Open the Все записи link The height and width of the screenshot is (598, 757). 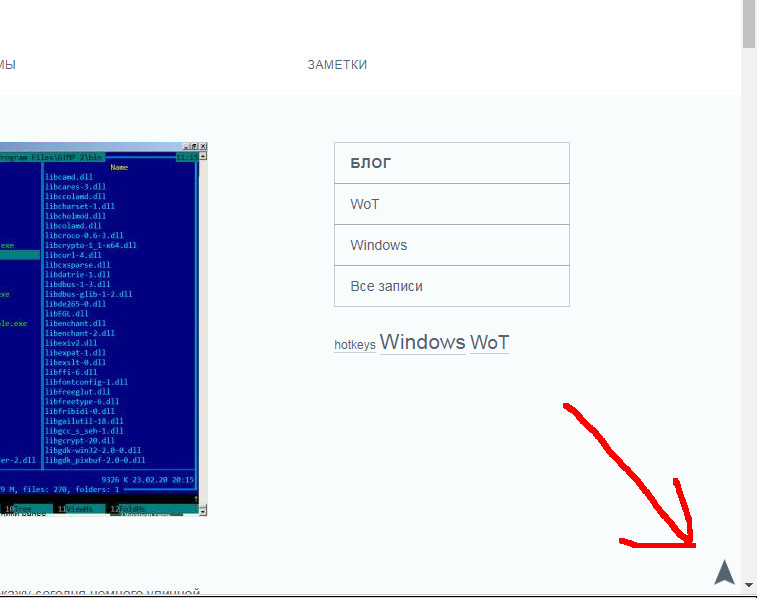(452, 286)
